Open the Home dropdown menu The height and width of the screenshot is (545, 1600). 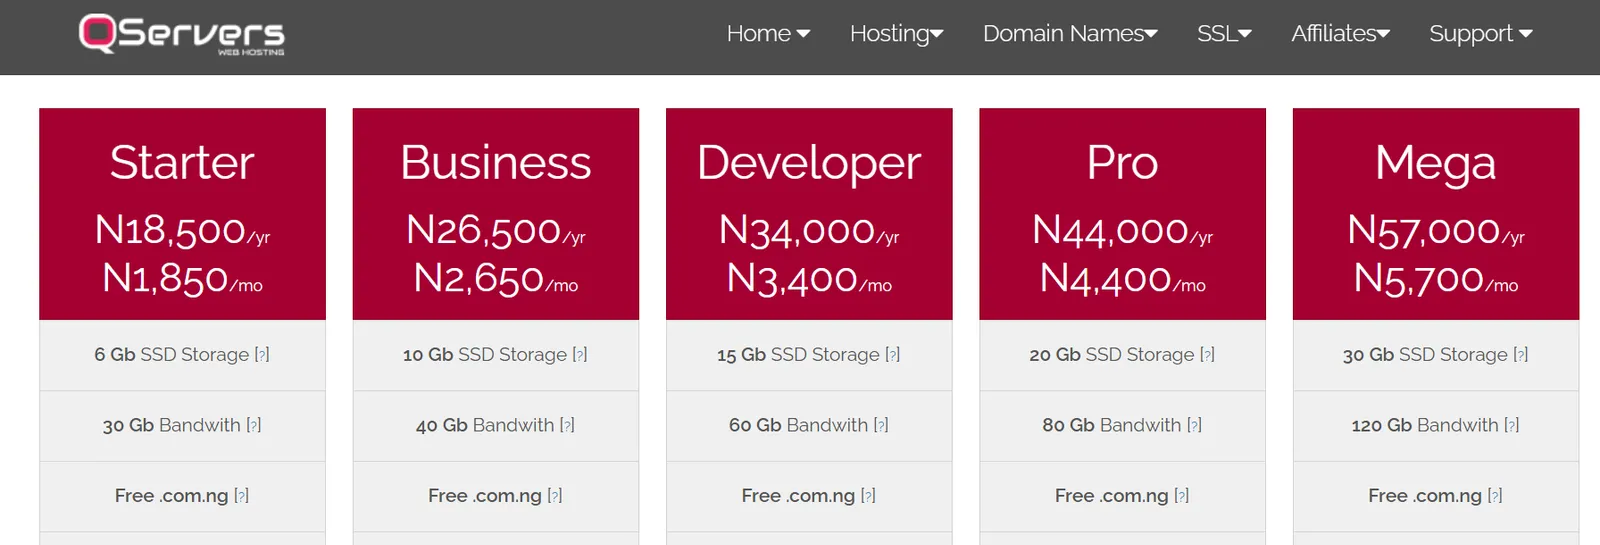(x=768, y=34)
